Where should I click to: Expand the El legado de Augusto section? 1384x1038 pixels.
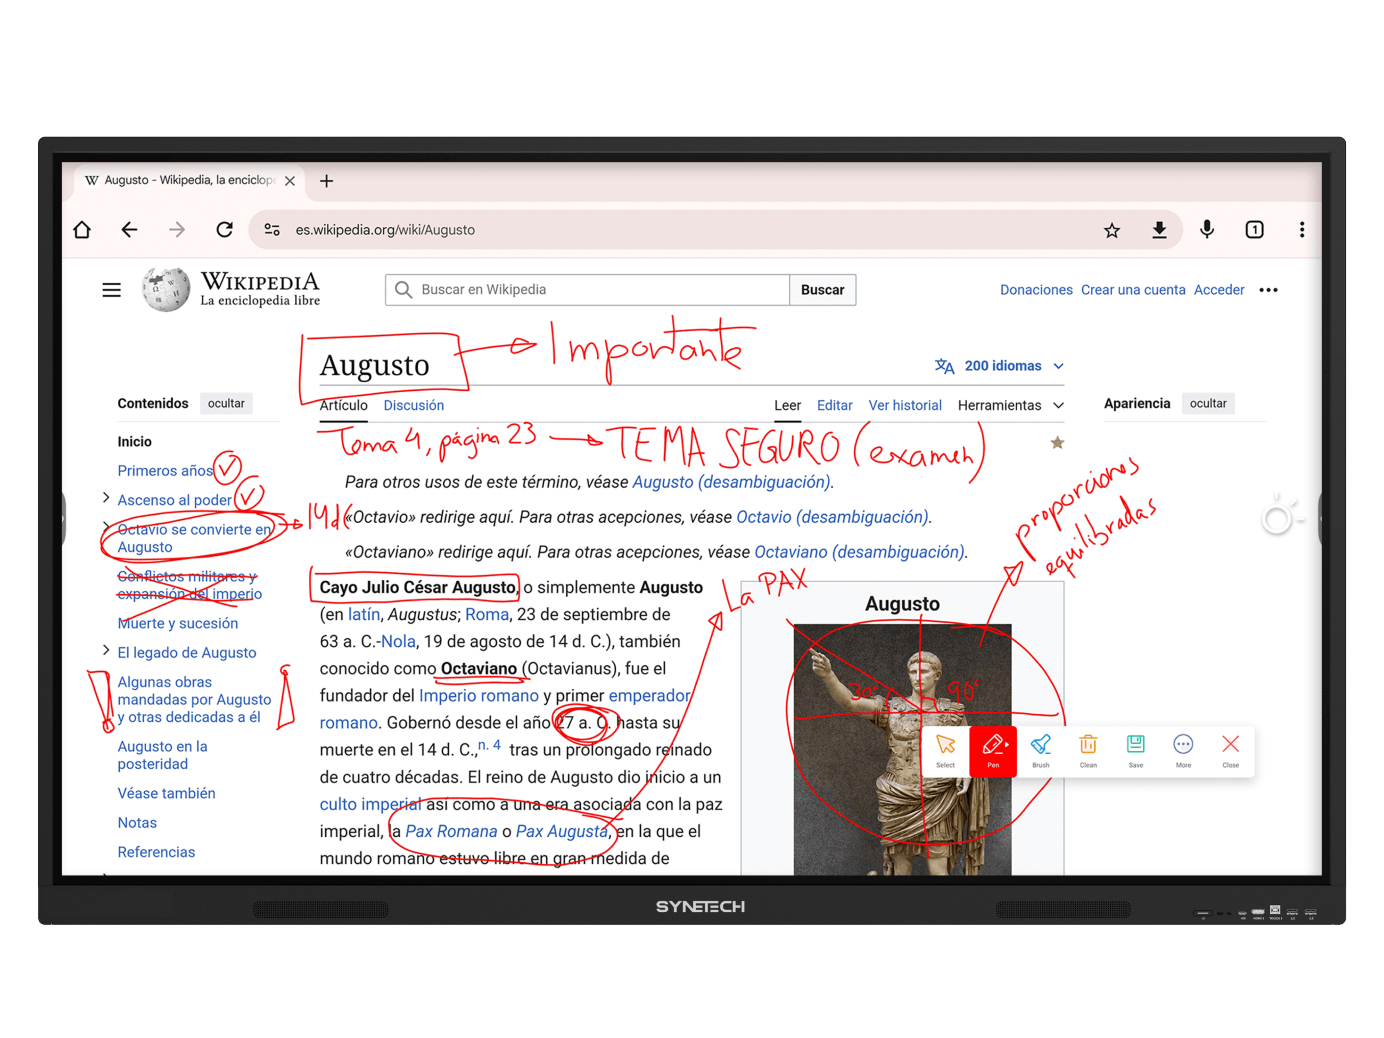point(106,651)
